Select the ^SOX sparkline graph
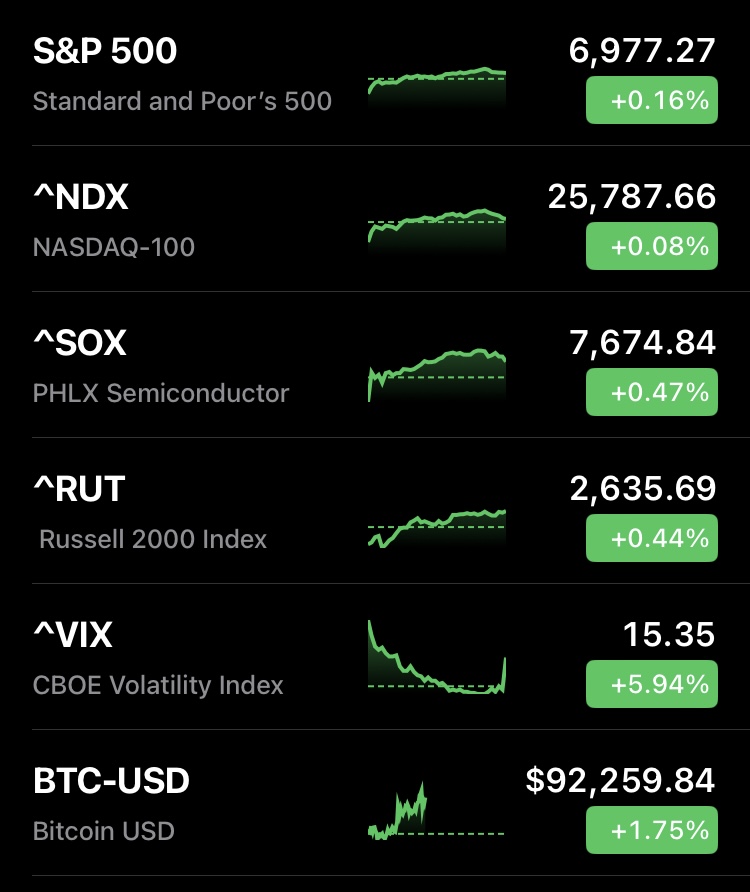The image size is (750, 892). tap(437, 374)
